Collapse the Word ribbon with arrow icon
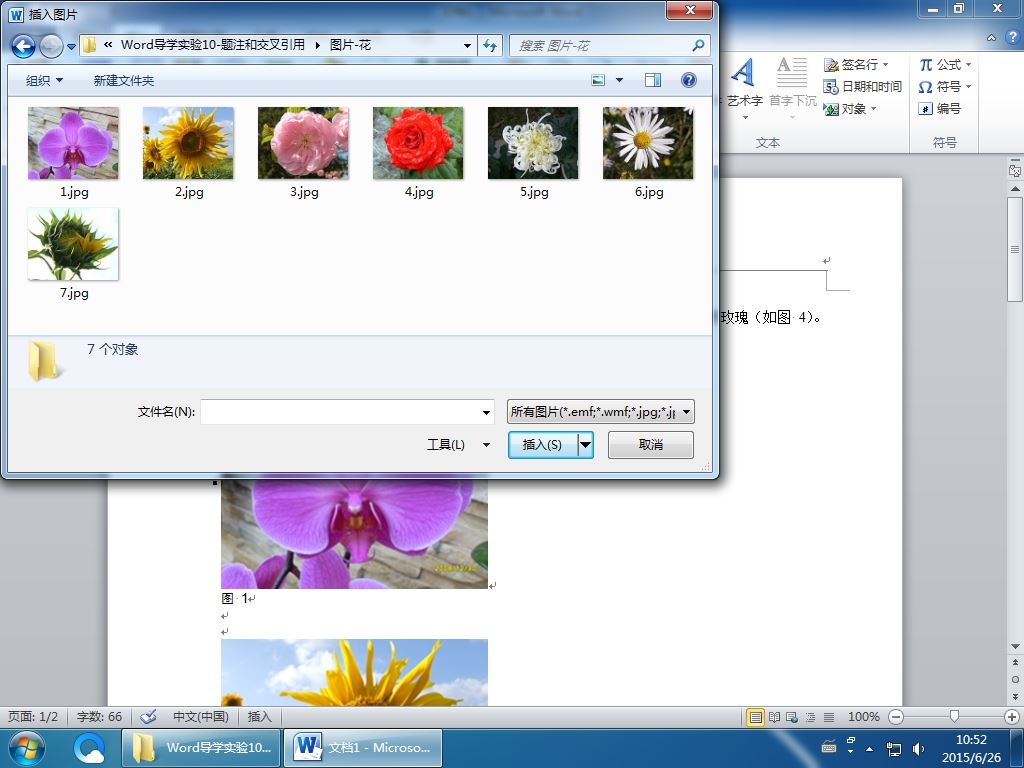1024x768 pixels. click(991, 38)
